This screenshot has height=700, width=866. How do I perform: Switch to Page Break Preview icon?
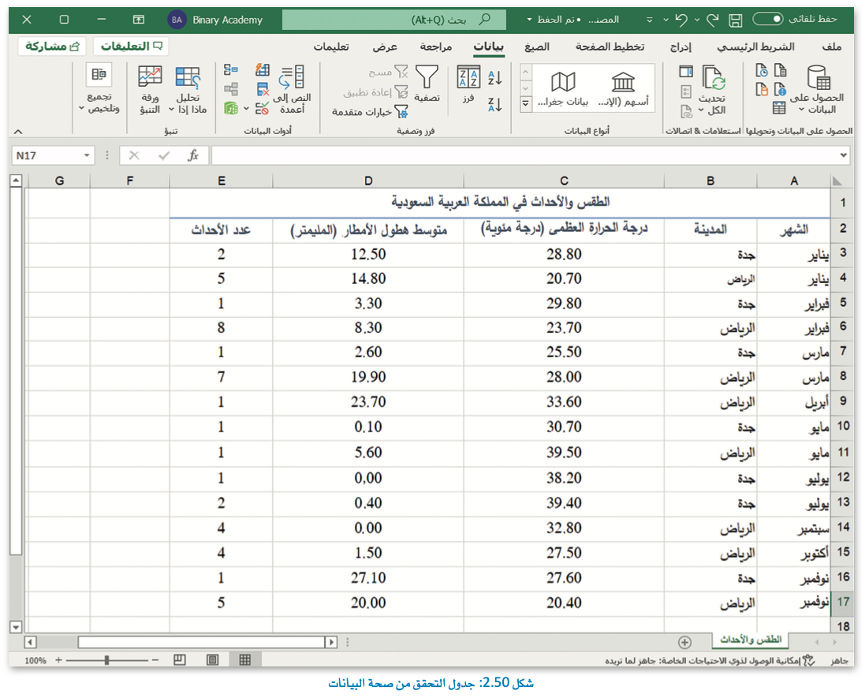pyautogui.click(x=179, y=660)
